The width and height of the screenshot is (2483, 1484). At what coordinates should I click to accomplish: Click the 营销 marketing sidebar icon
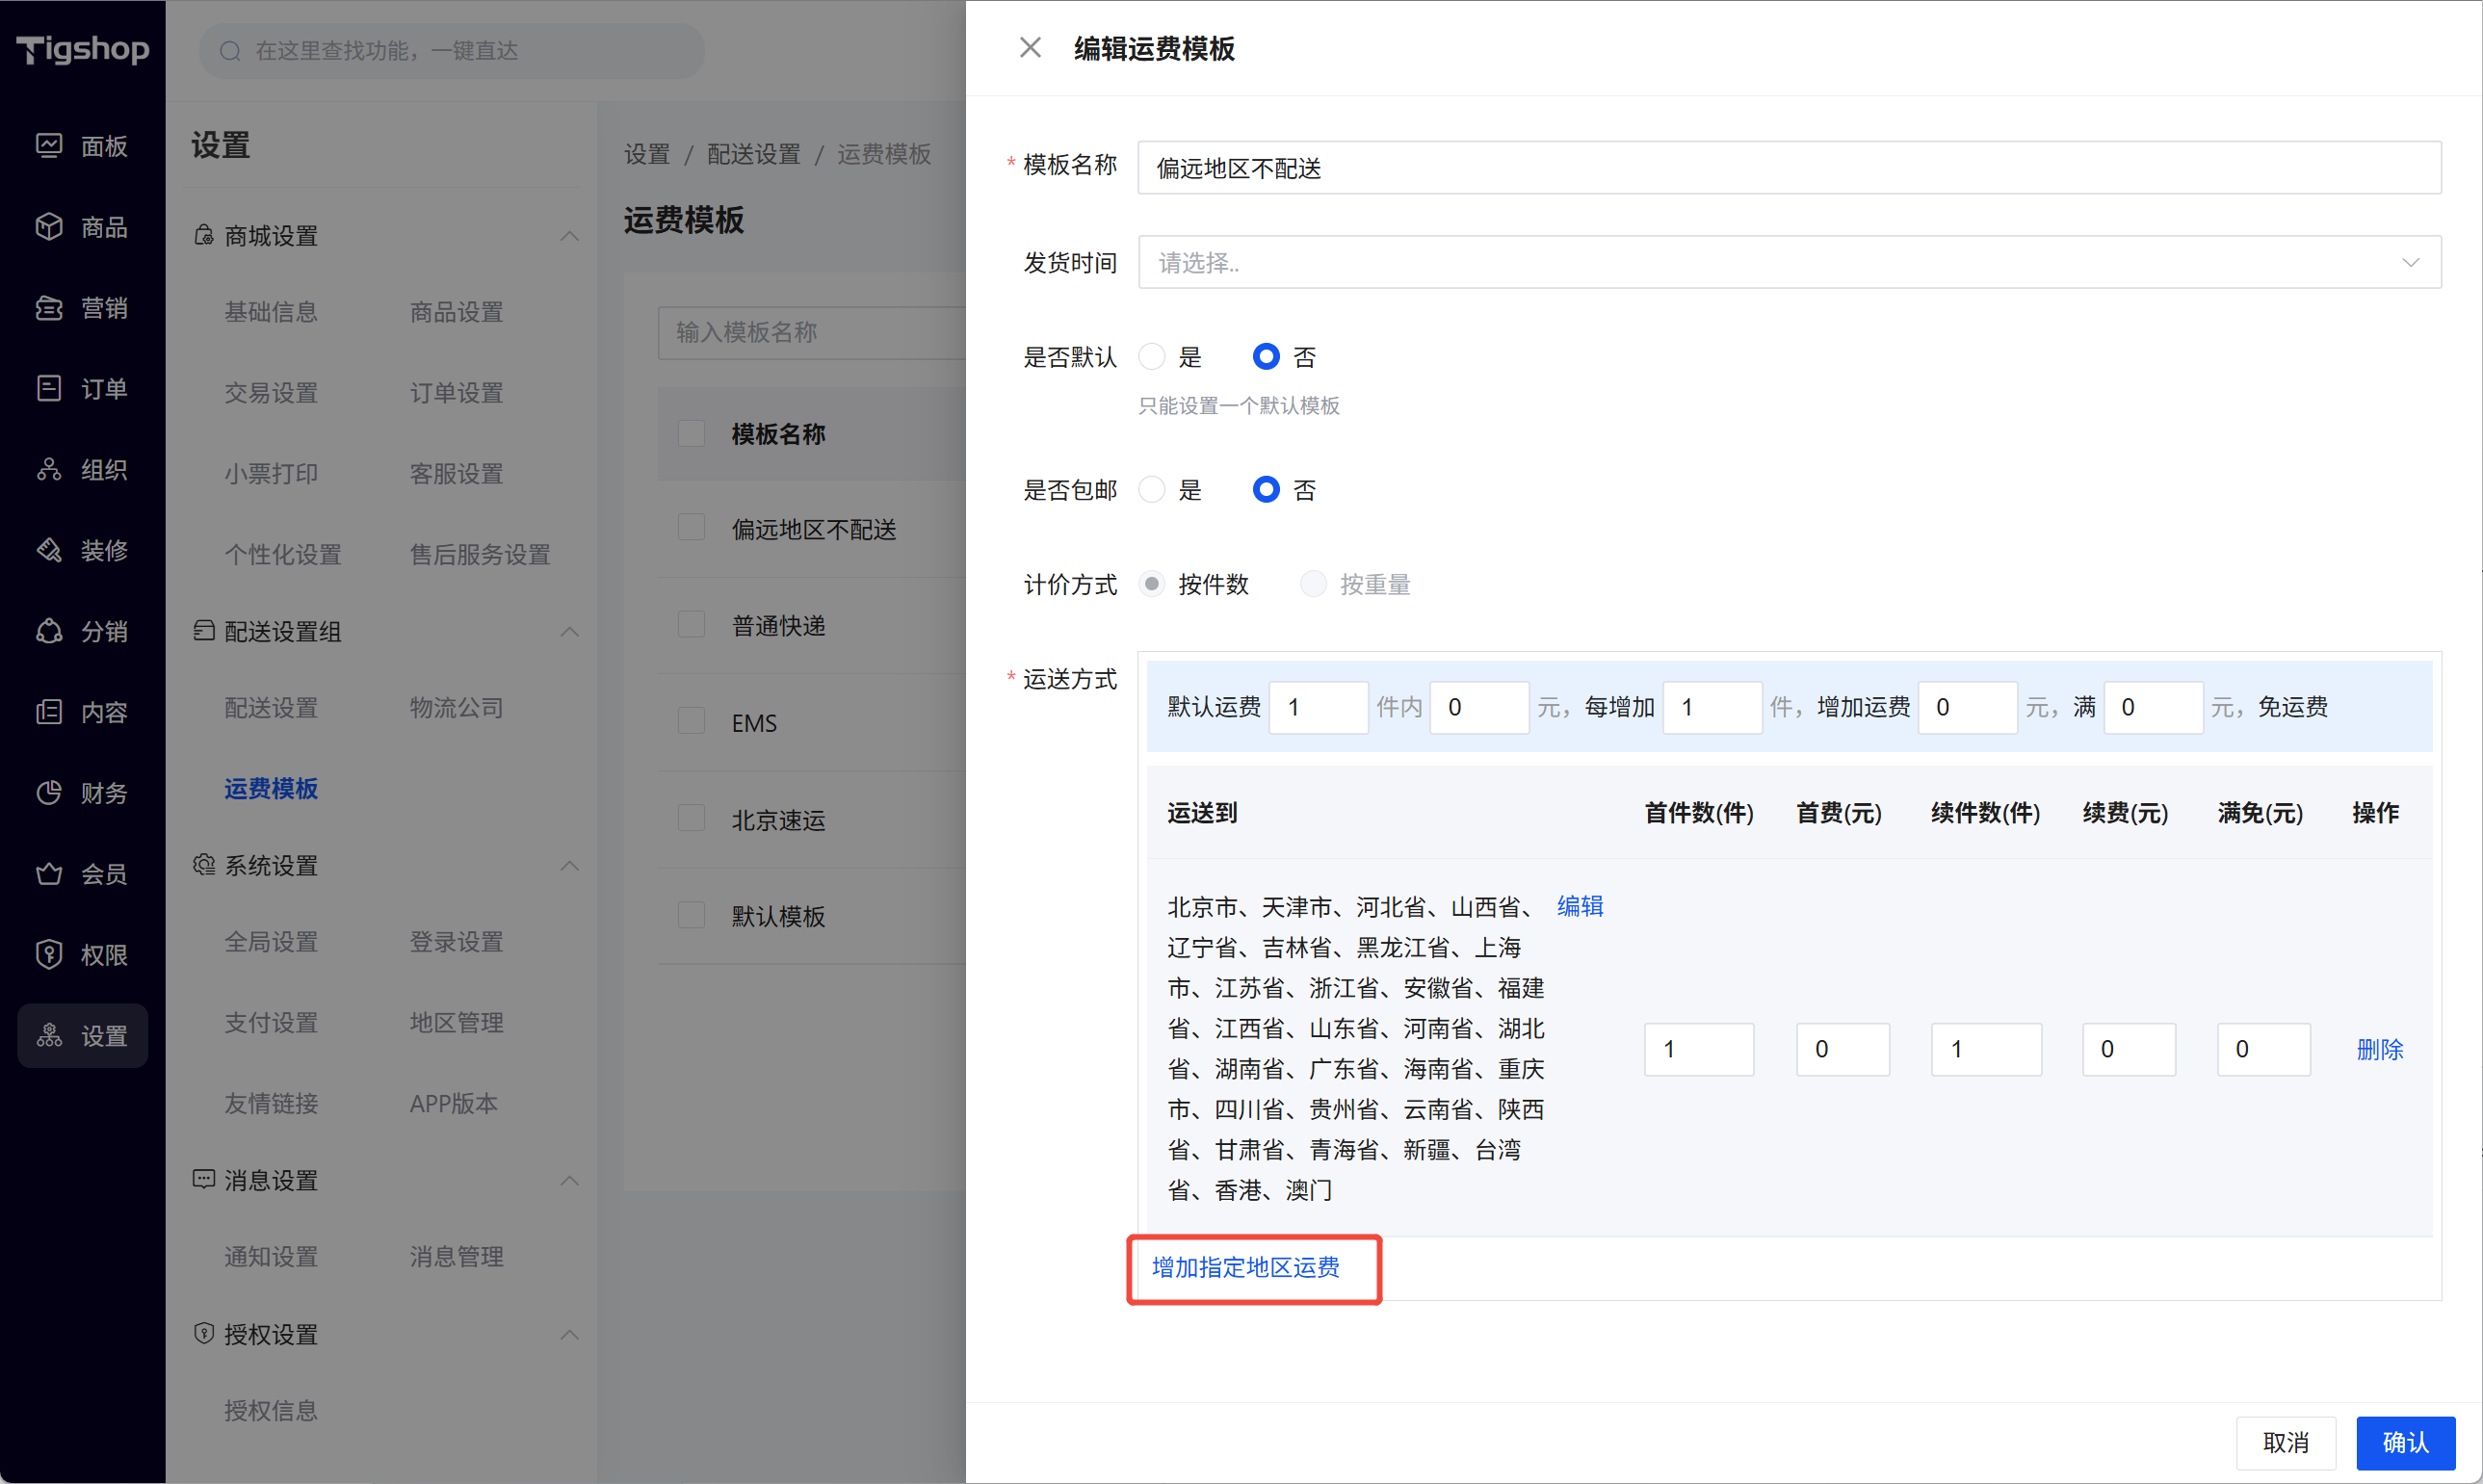point(49,308)
